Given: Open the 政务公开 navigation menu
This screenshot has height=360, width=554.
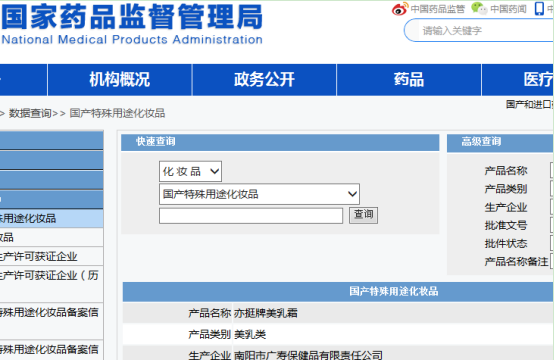Looking at the screenshot, I should [x=264, y=79].
